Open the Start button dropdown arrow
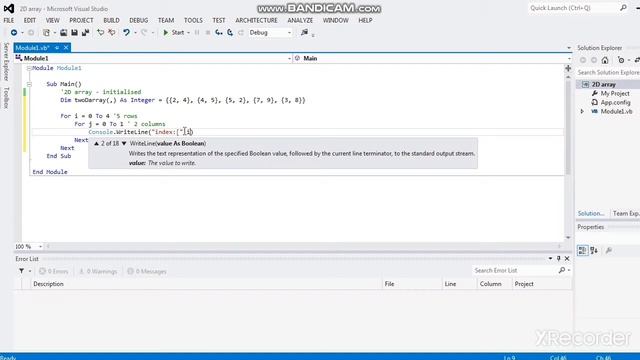640x360 pixels. coord(188,33)
